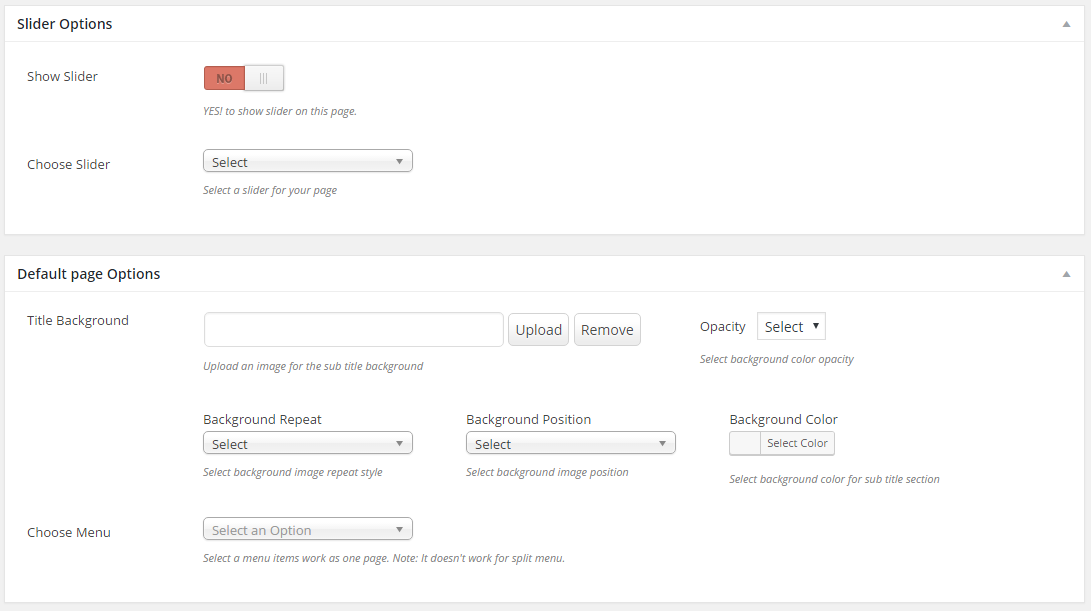
Task: Click the Choose Menu field label
Action: (x=68, y=533)
